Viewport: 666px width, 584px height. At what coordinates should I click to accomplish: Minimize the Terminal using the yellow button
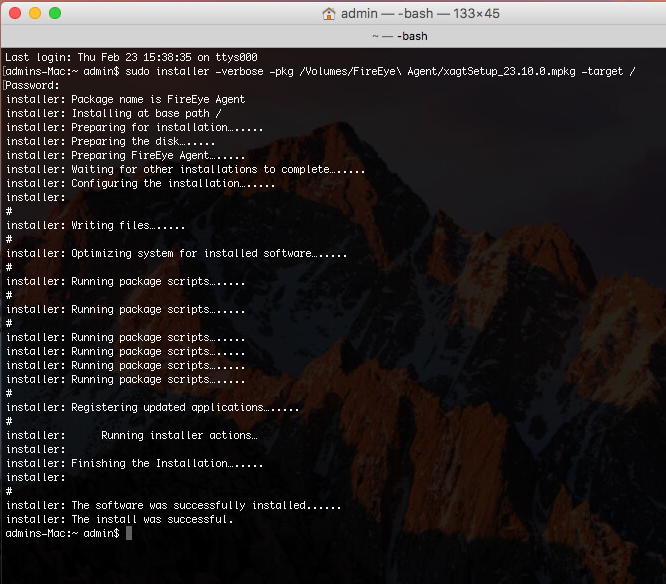[x=34, y=13]
